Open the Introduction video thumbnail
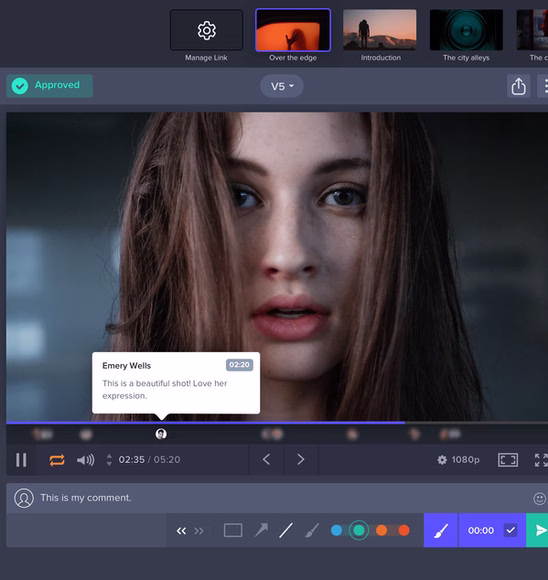This screenshot has width=548, height=580. 380,30
